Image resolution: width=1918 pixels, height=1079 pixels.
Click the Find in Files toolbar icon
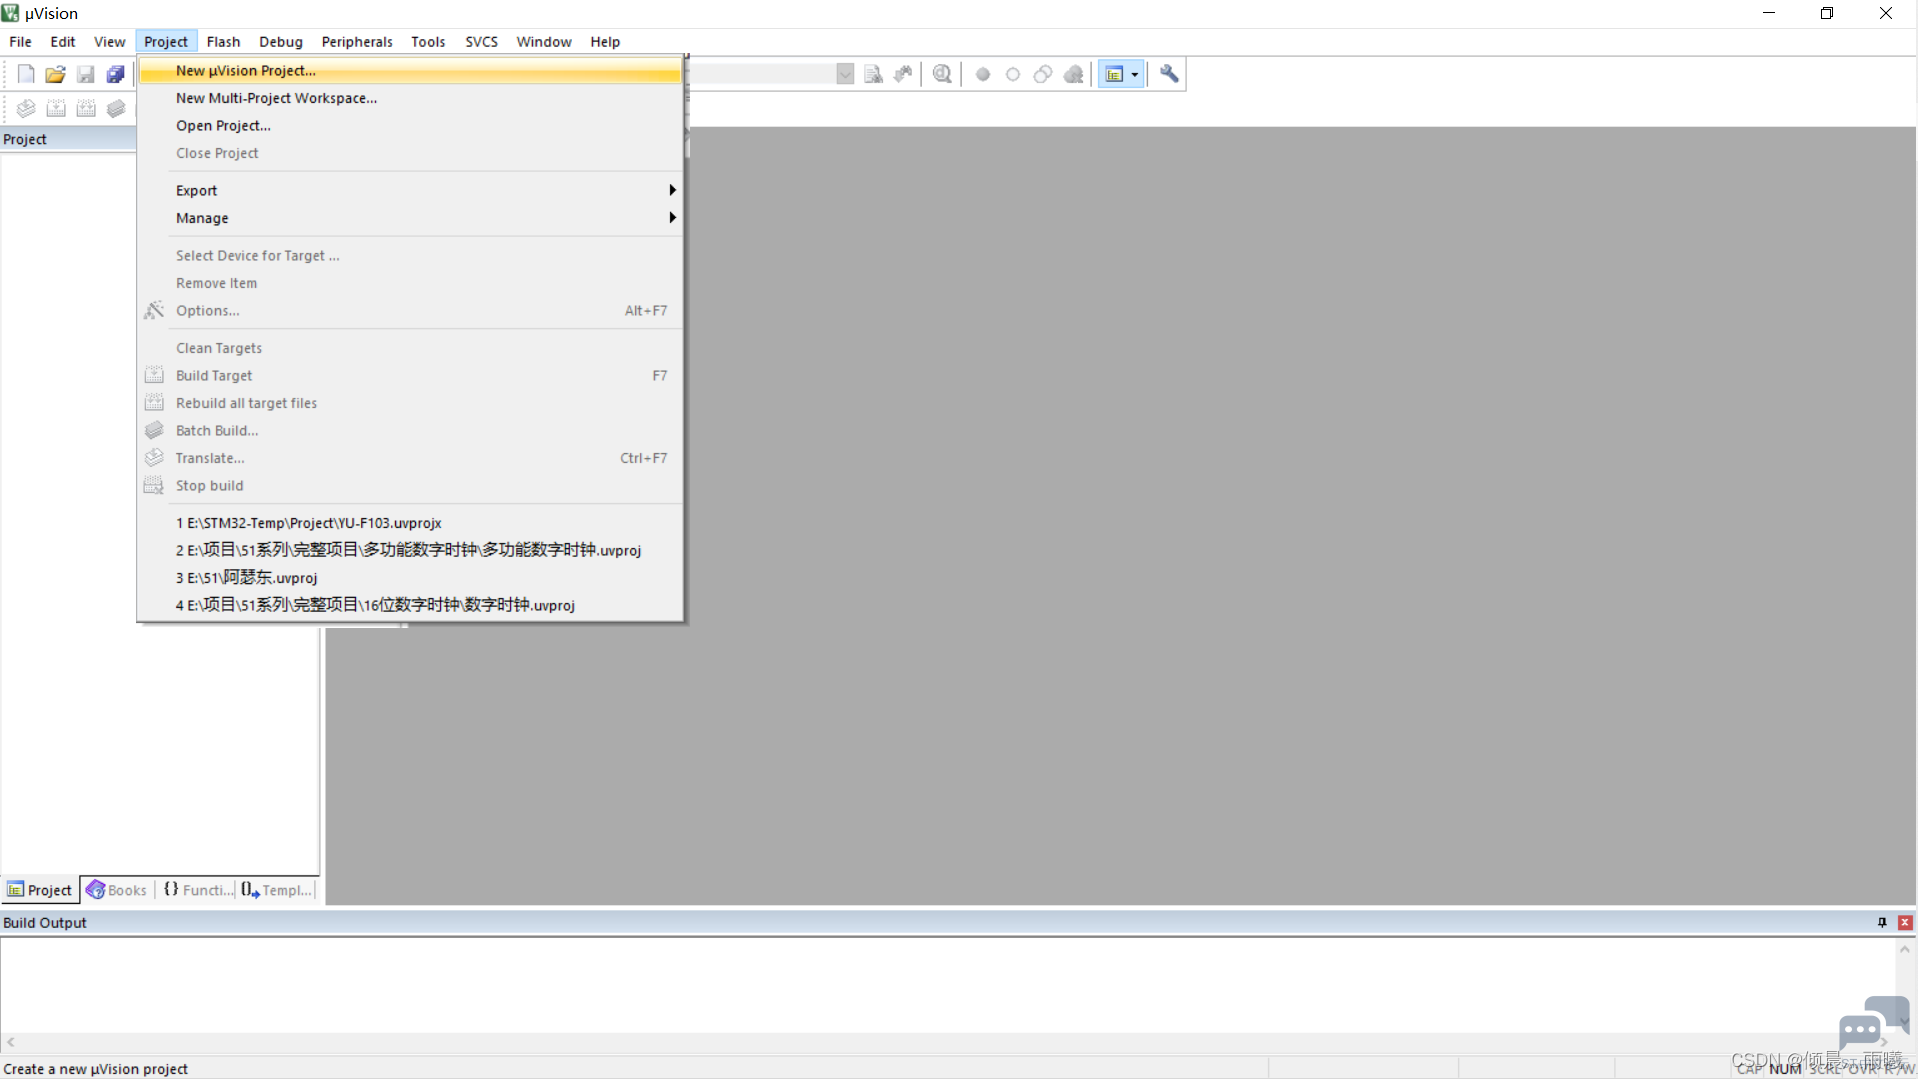pos(873,74)
